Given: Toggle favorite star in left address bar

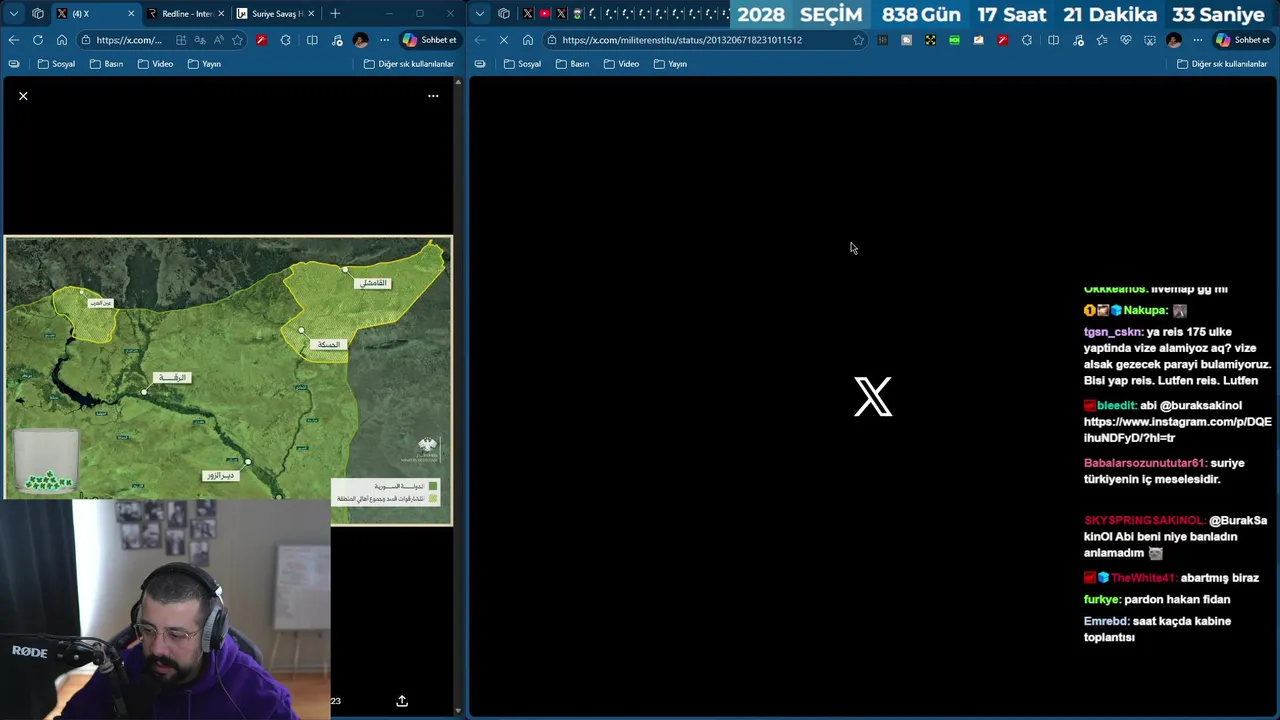Looking at the screenshot, I should 237,40.
